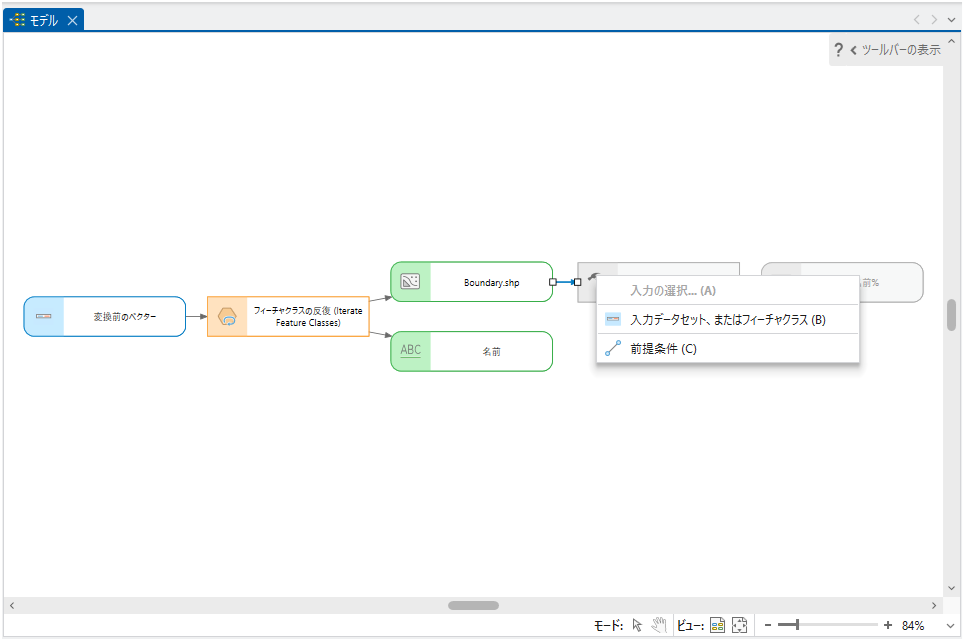Click the Boundary.shp feature class icon

tap(410, 282)
